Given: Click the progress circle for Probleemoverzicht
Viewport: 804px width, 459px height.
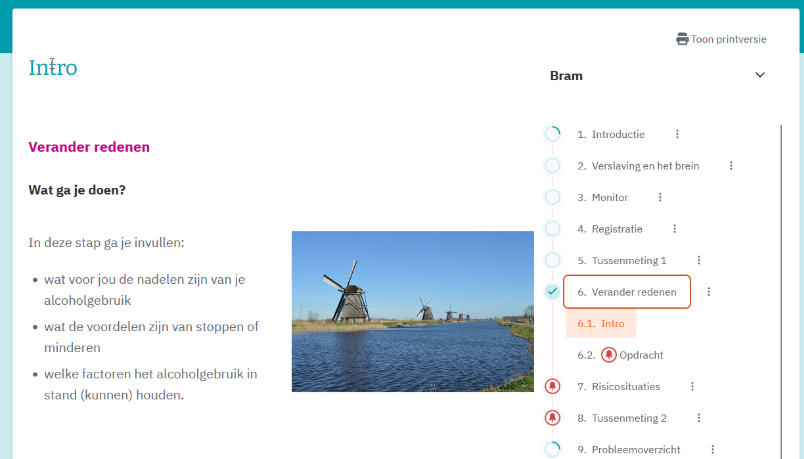Looking at the screenshot, I should point(552,449).
